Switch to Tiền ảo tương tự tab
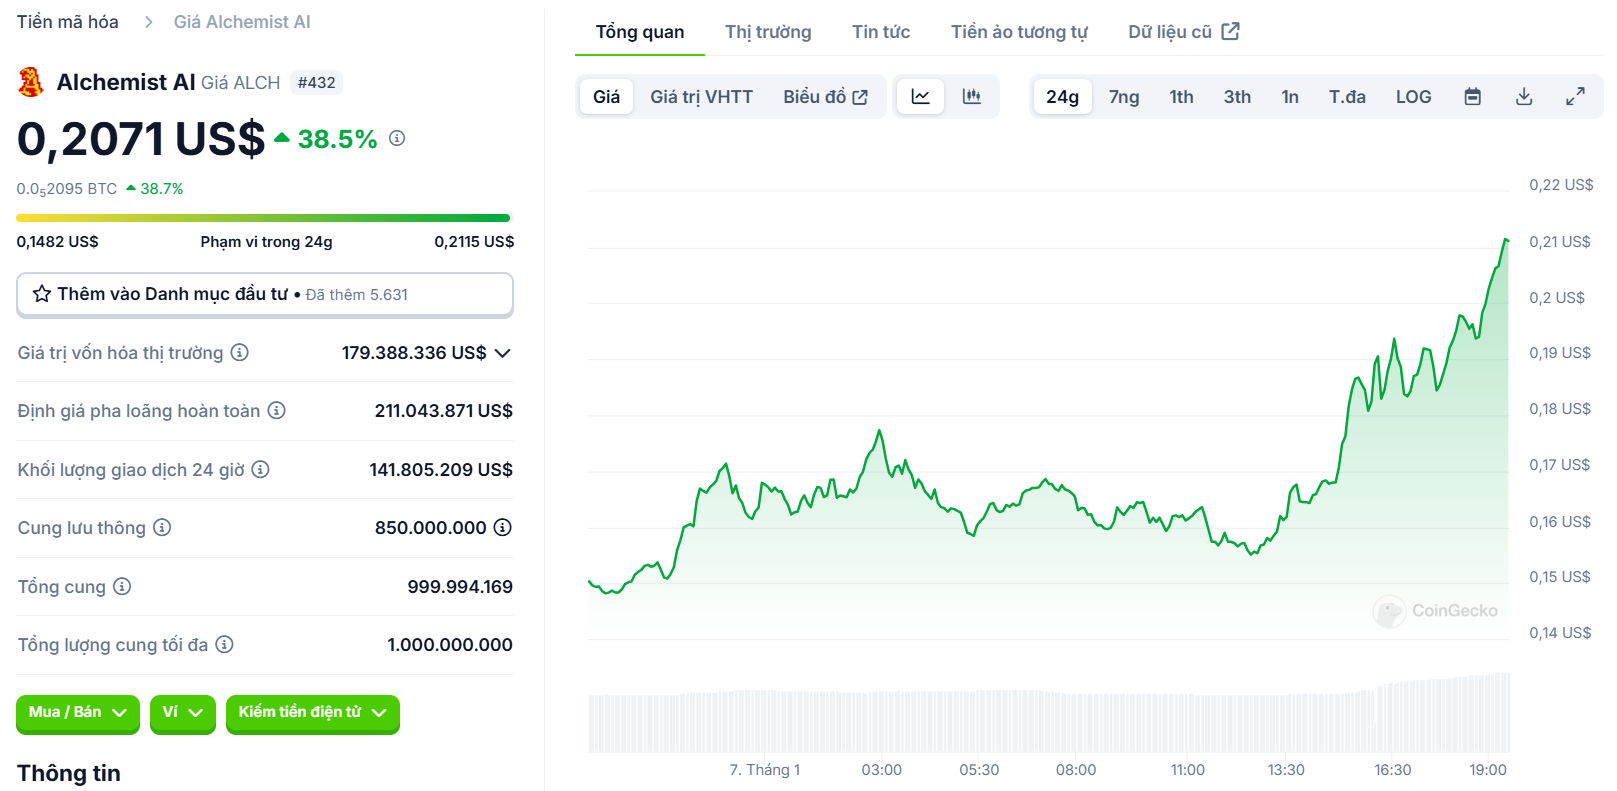The height and width of the screenshot is (791, 1617). pos(1019,32)
